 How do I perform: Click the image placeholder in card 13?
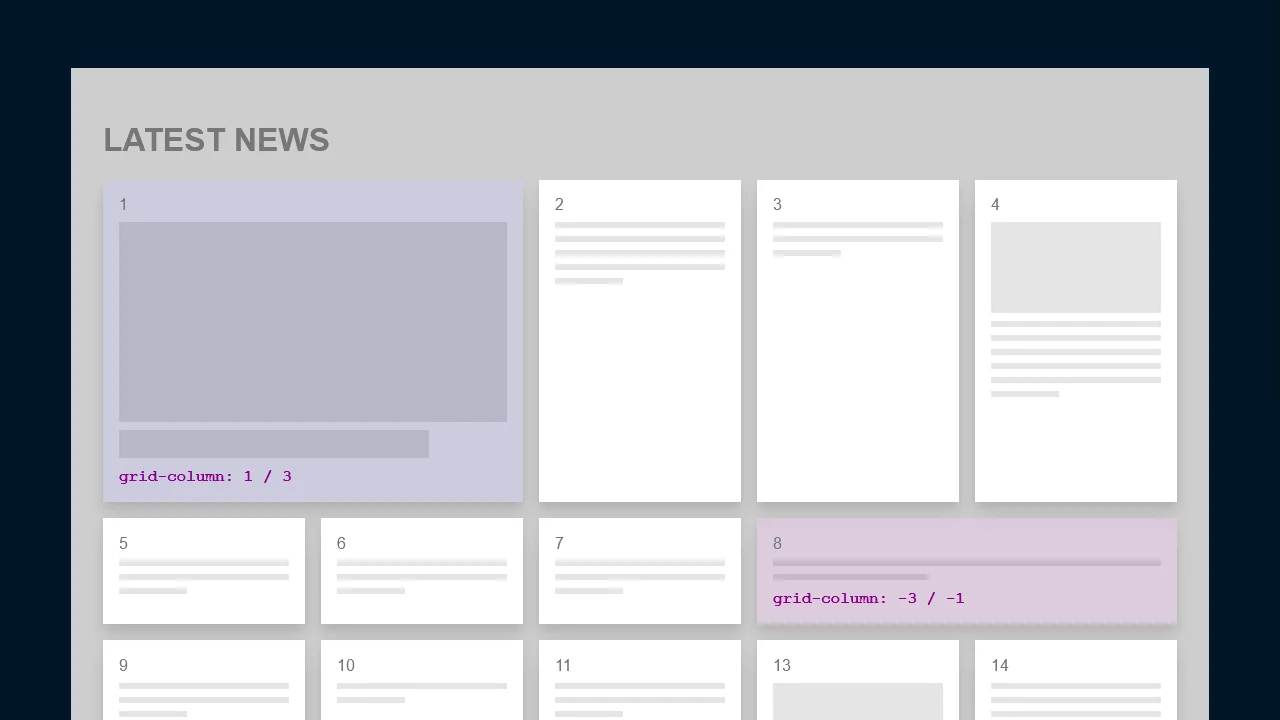[x=857, y=701]
